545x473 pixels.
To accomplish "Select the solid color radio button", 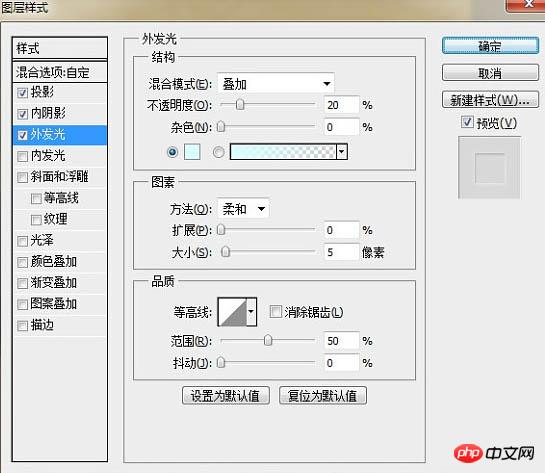I will click(x=172, y=152).
